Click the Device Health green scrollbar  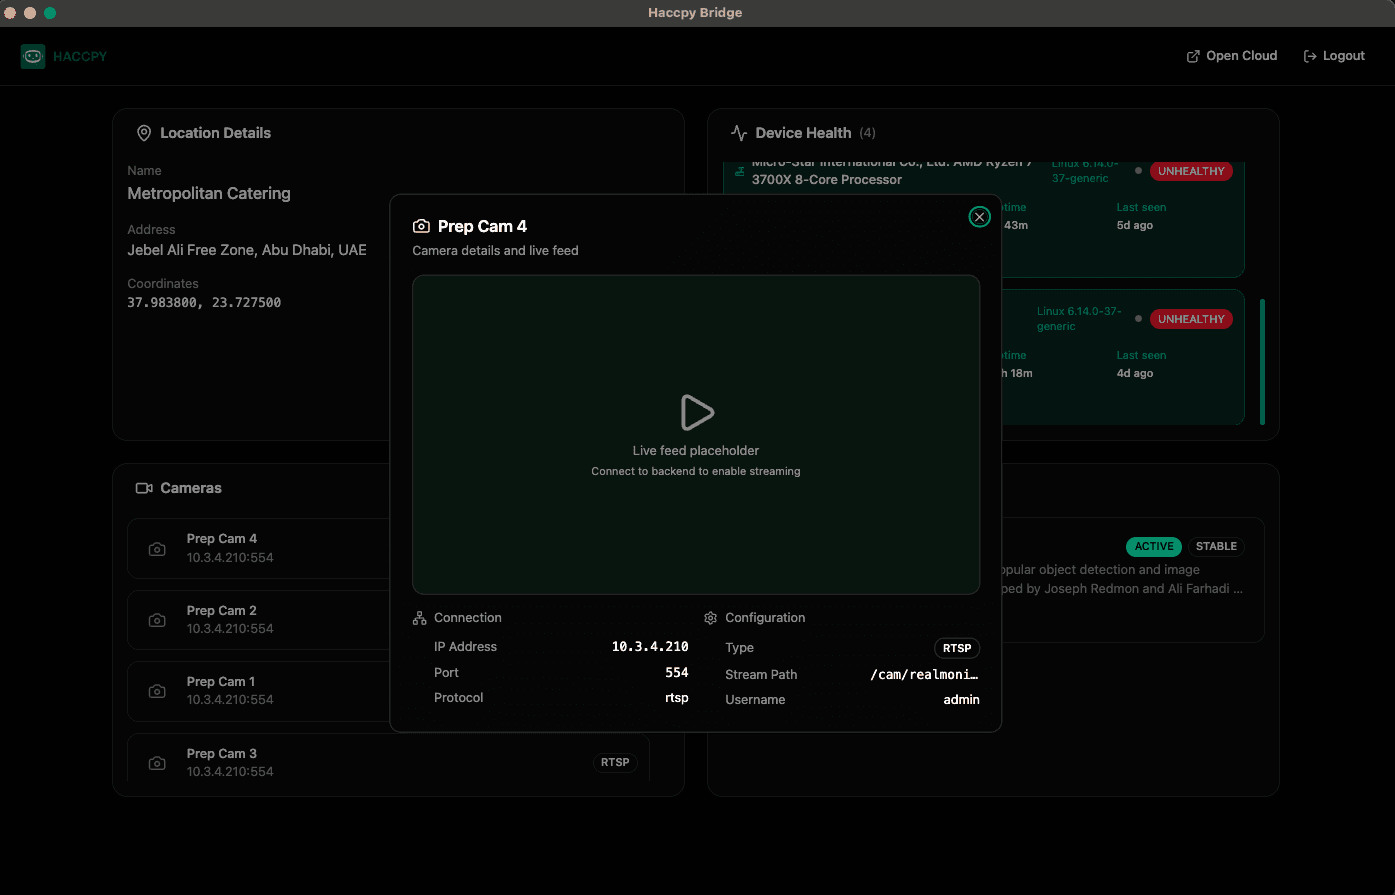(x=1261, y=361)
